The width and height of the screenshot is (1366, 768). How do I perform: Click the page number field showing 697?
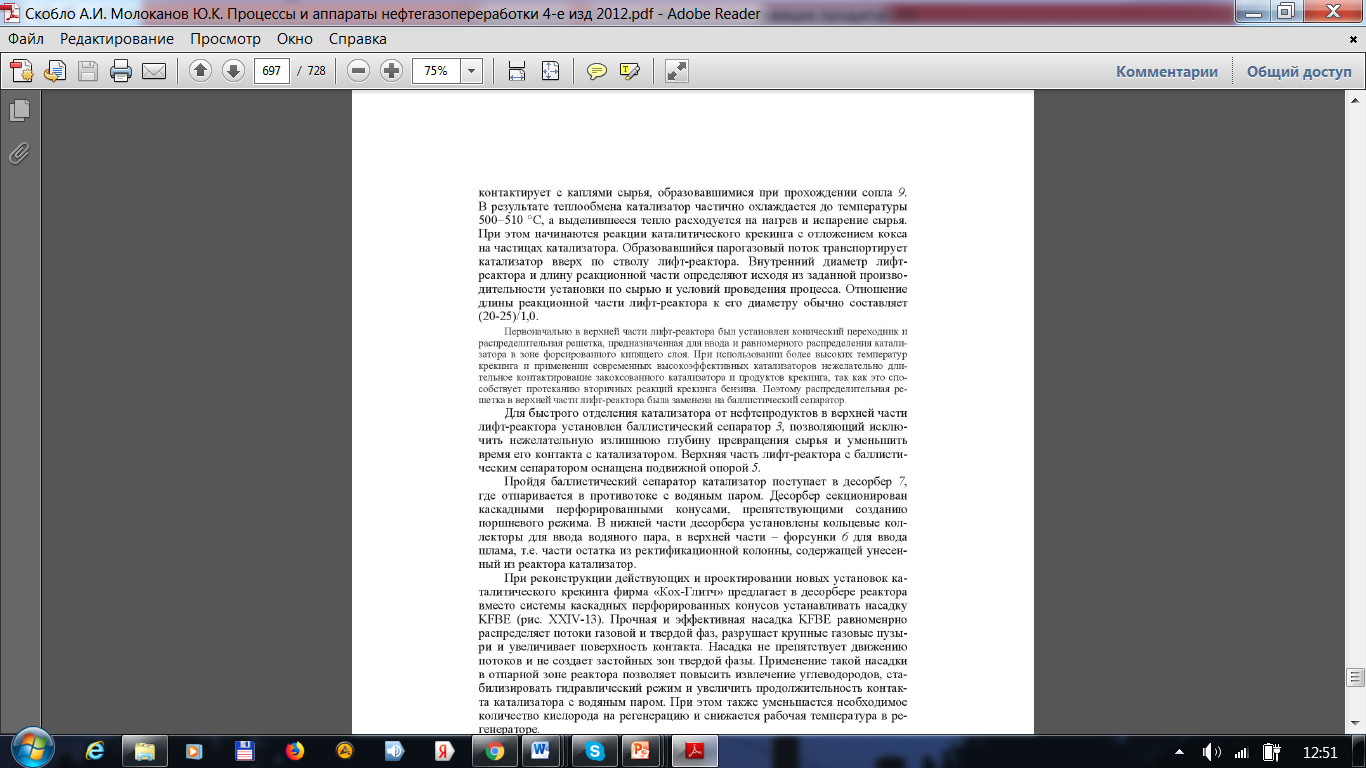[x=272, y=71]
